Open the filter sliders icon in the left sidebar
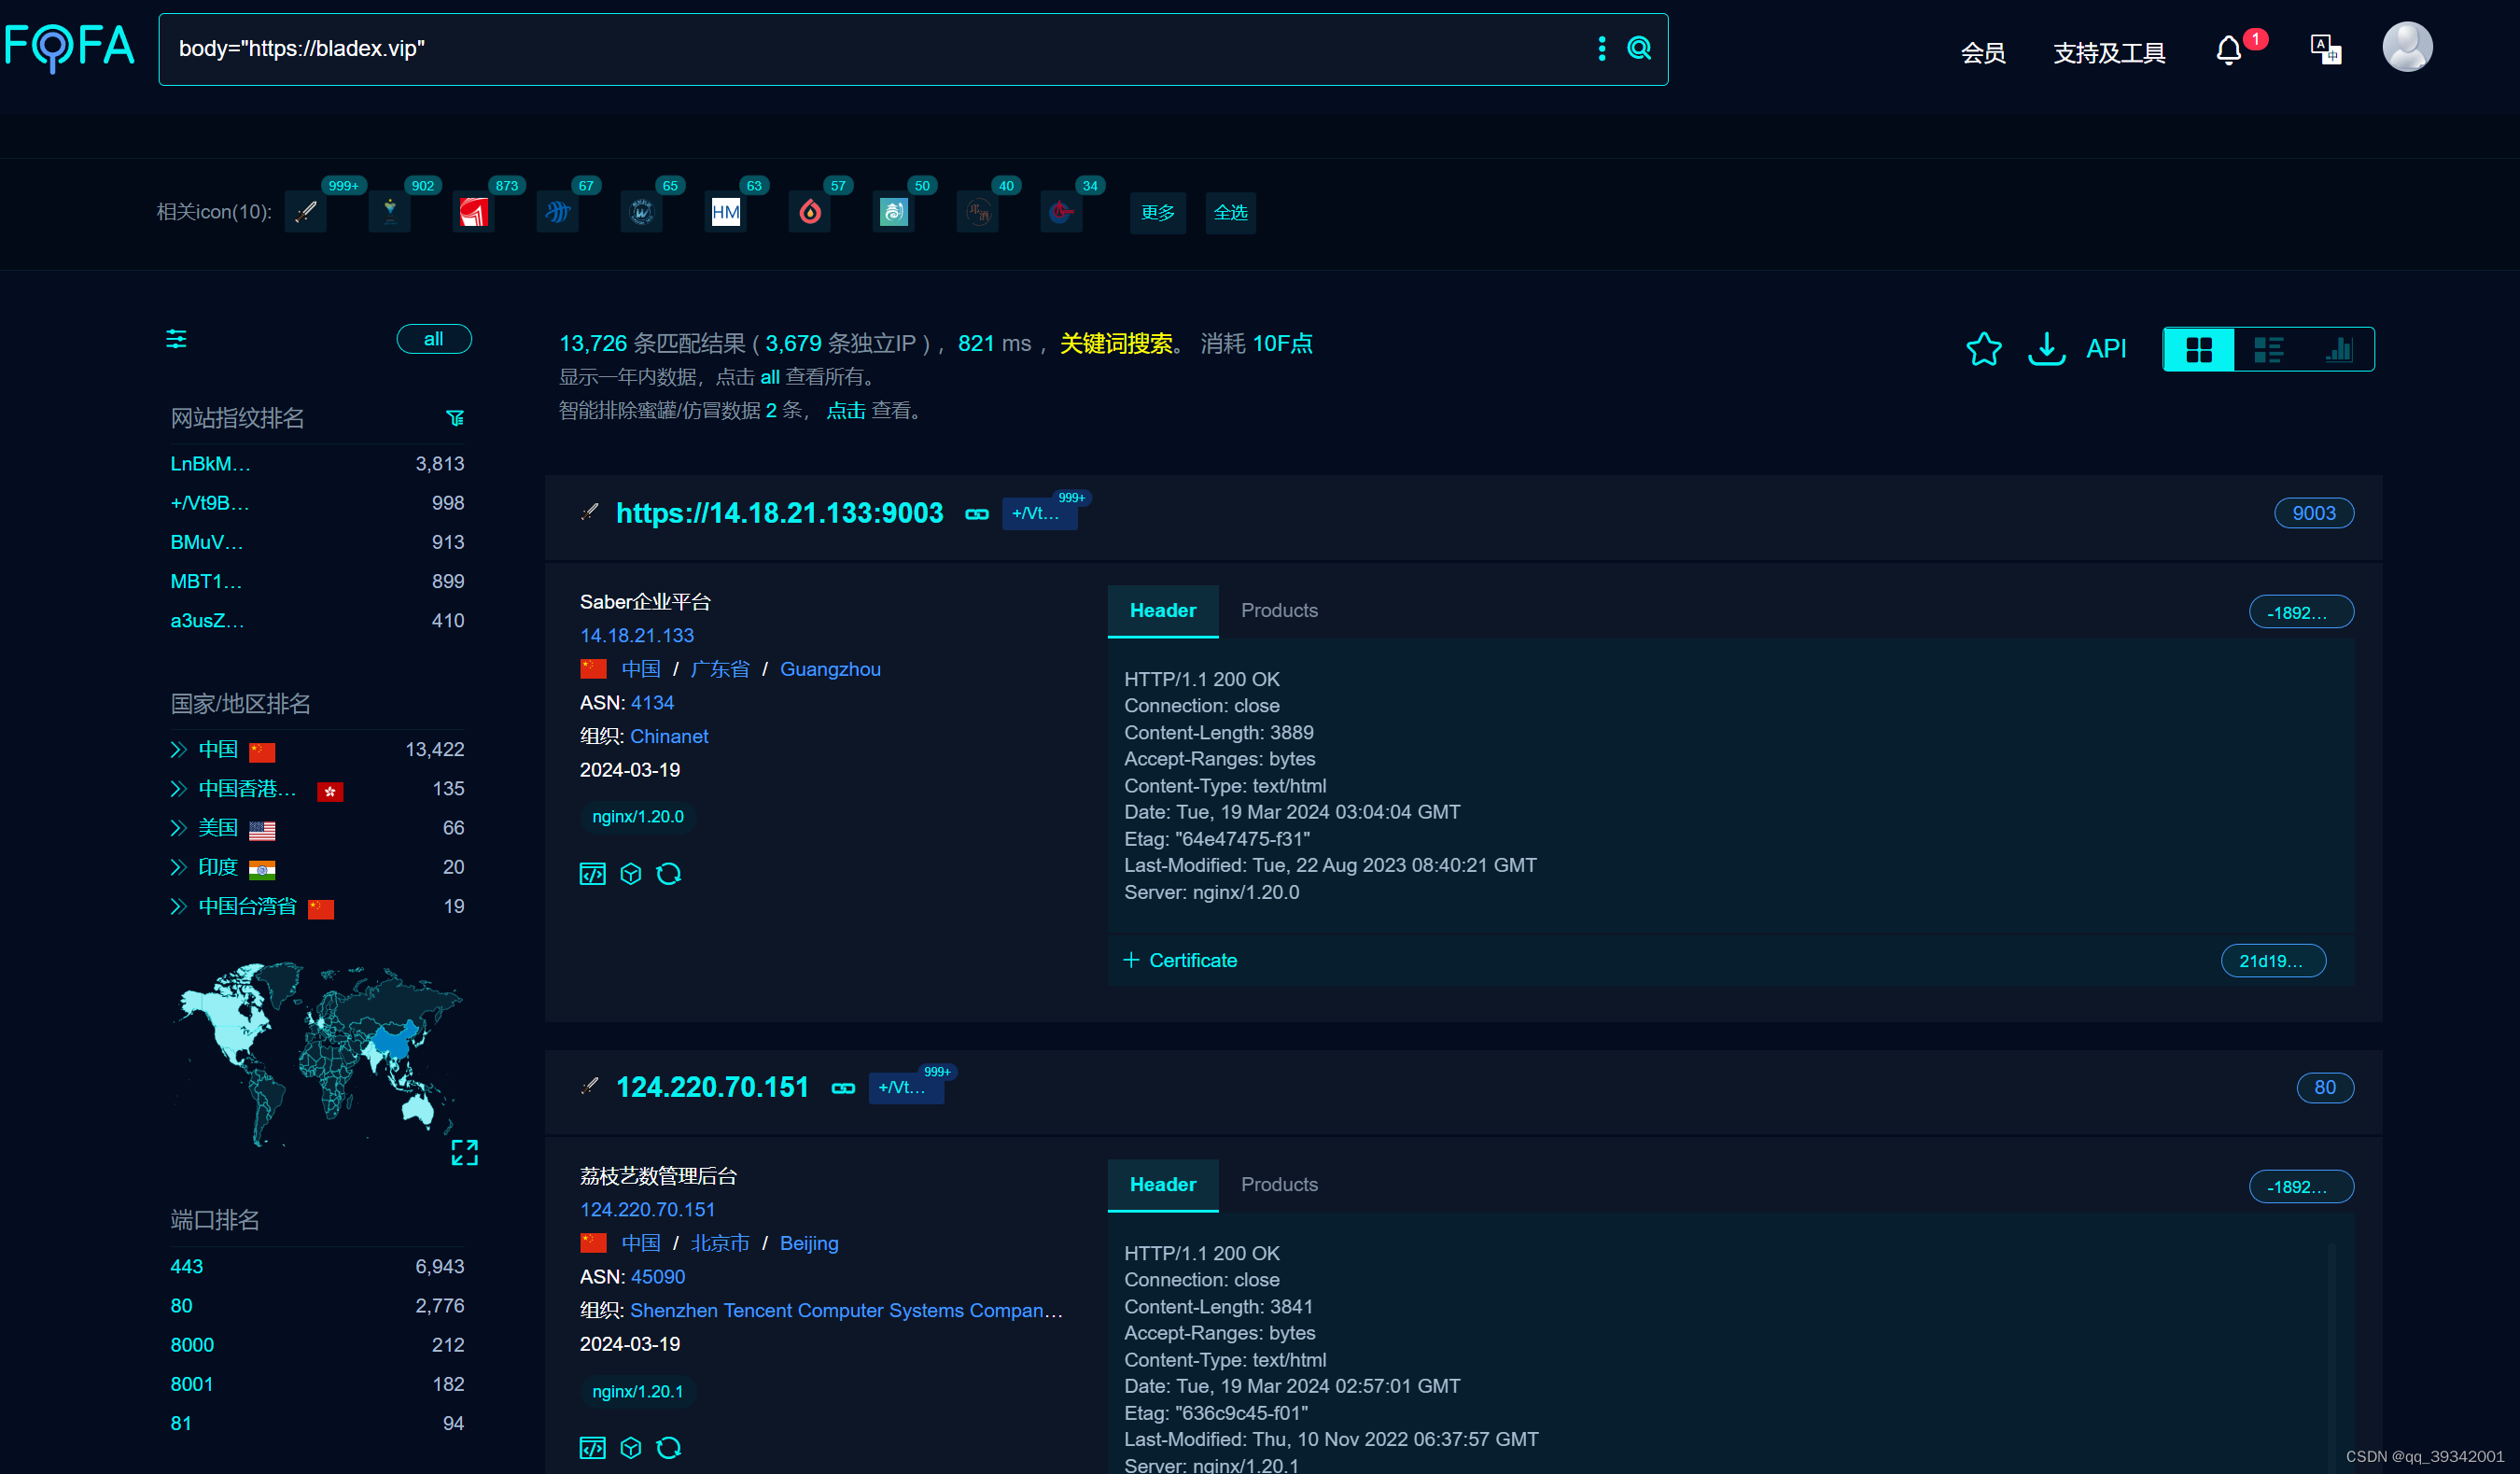The image size is (2520, 1474). coord(177,340)
